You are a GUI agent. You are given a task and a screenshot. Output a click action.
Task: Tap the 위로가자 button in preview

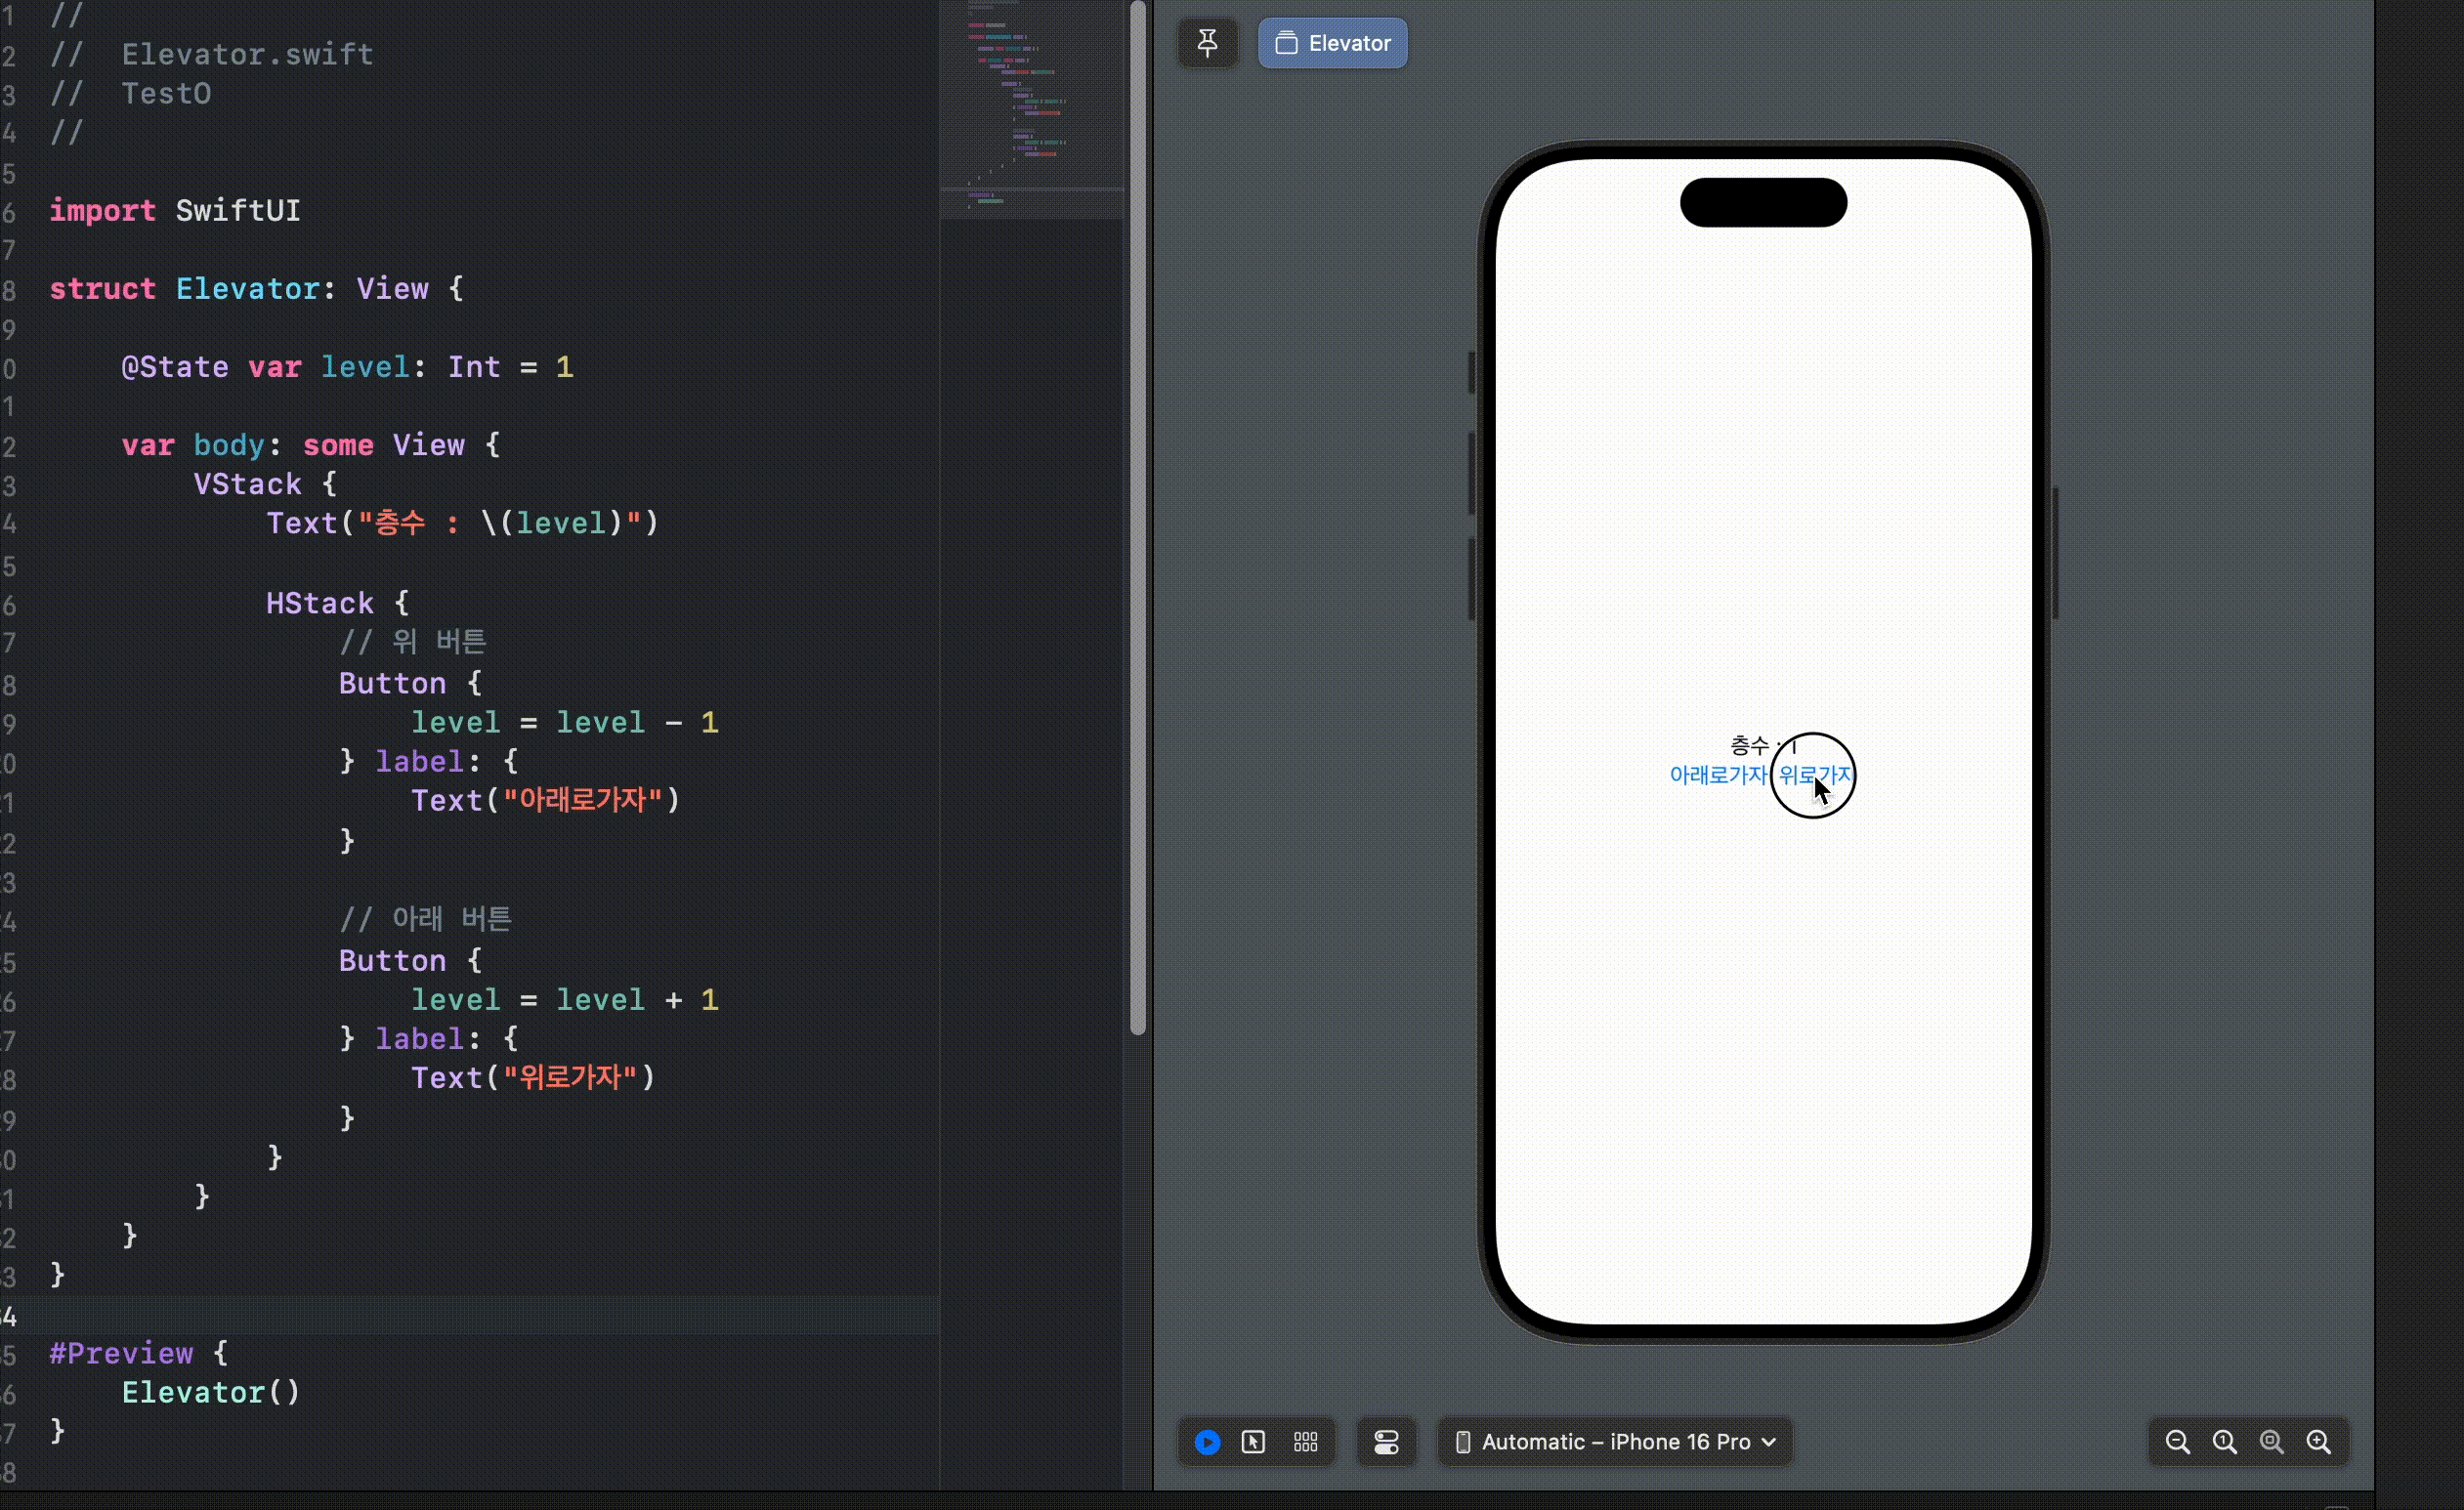pos(1814,775)
